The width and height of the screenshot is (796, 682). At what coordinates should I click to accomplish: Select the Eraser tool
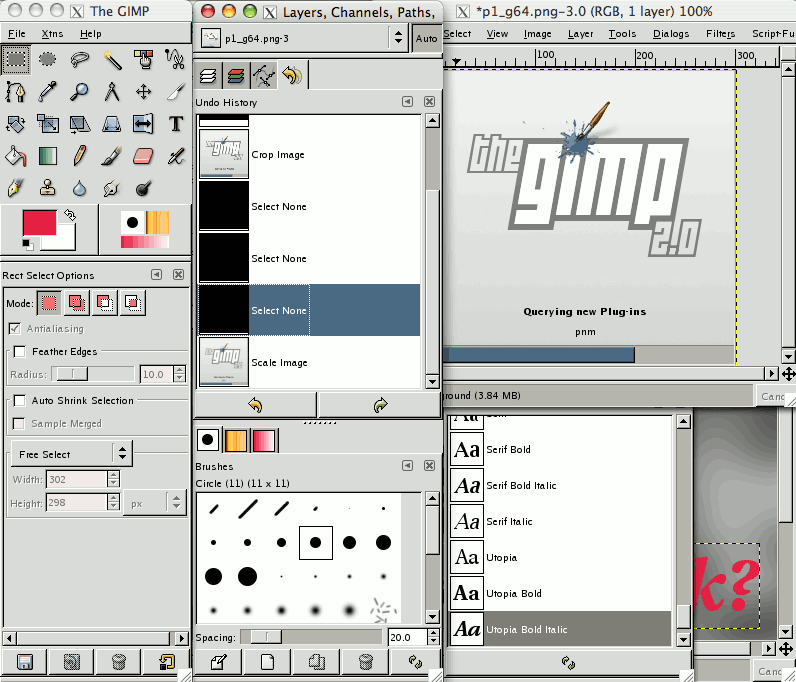[x=144, y=156]
